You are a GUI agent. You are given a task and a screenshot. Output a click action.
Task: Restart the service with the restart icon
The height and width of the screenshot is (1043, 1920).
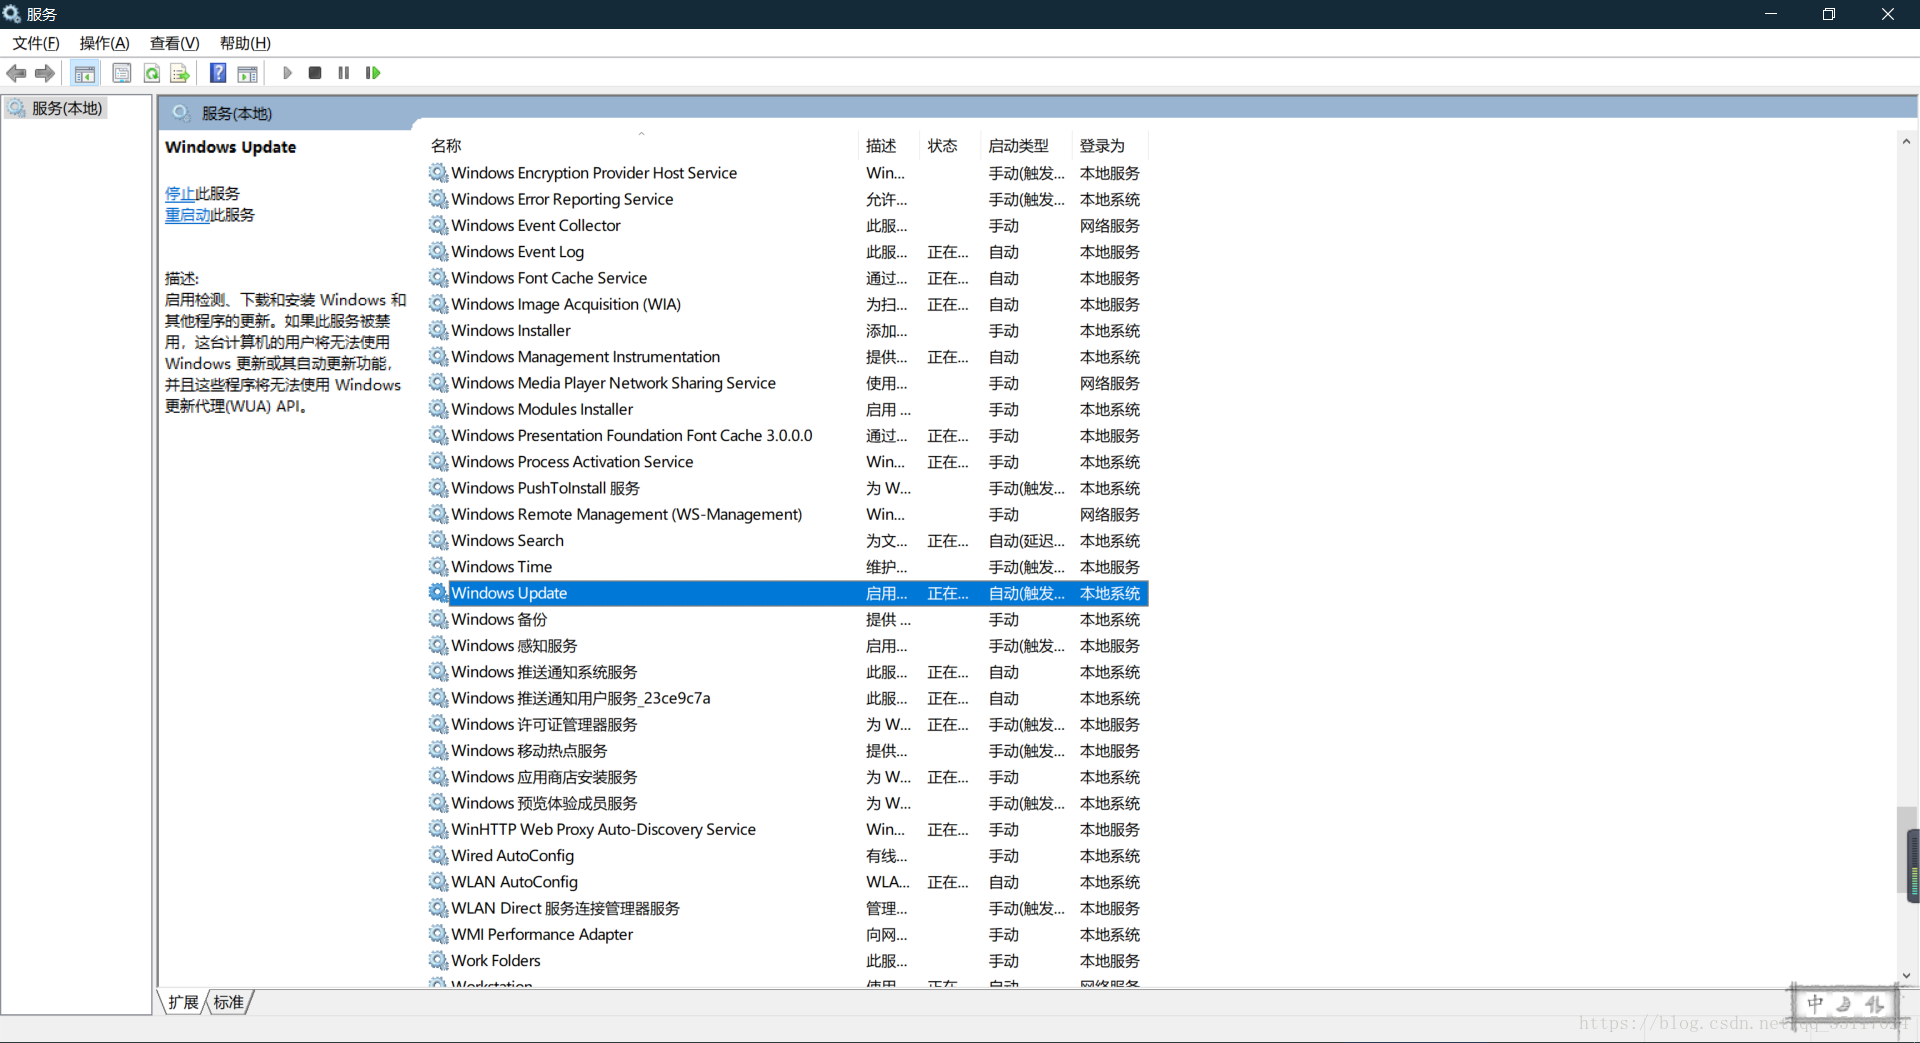(x=373, y=73)
